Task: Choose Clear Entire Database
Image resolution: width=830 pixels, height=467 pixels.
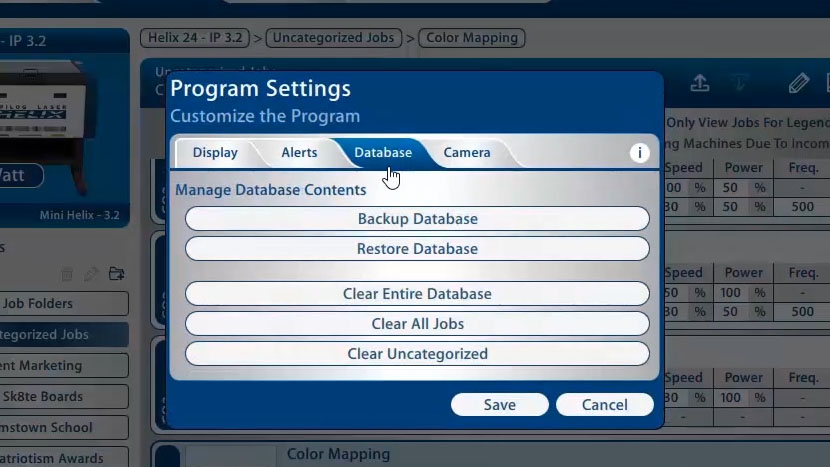Action: (x=417, y=294)
